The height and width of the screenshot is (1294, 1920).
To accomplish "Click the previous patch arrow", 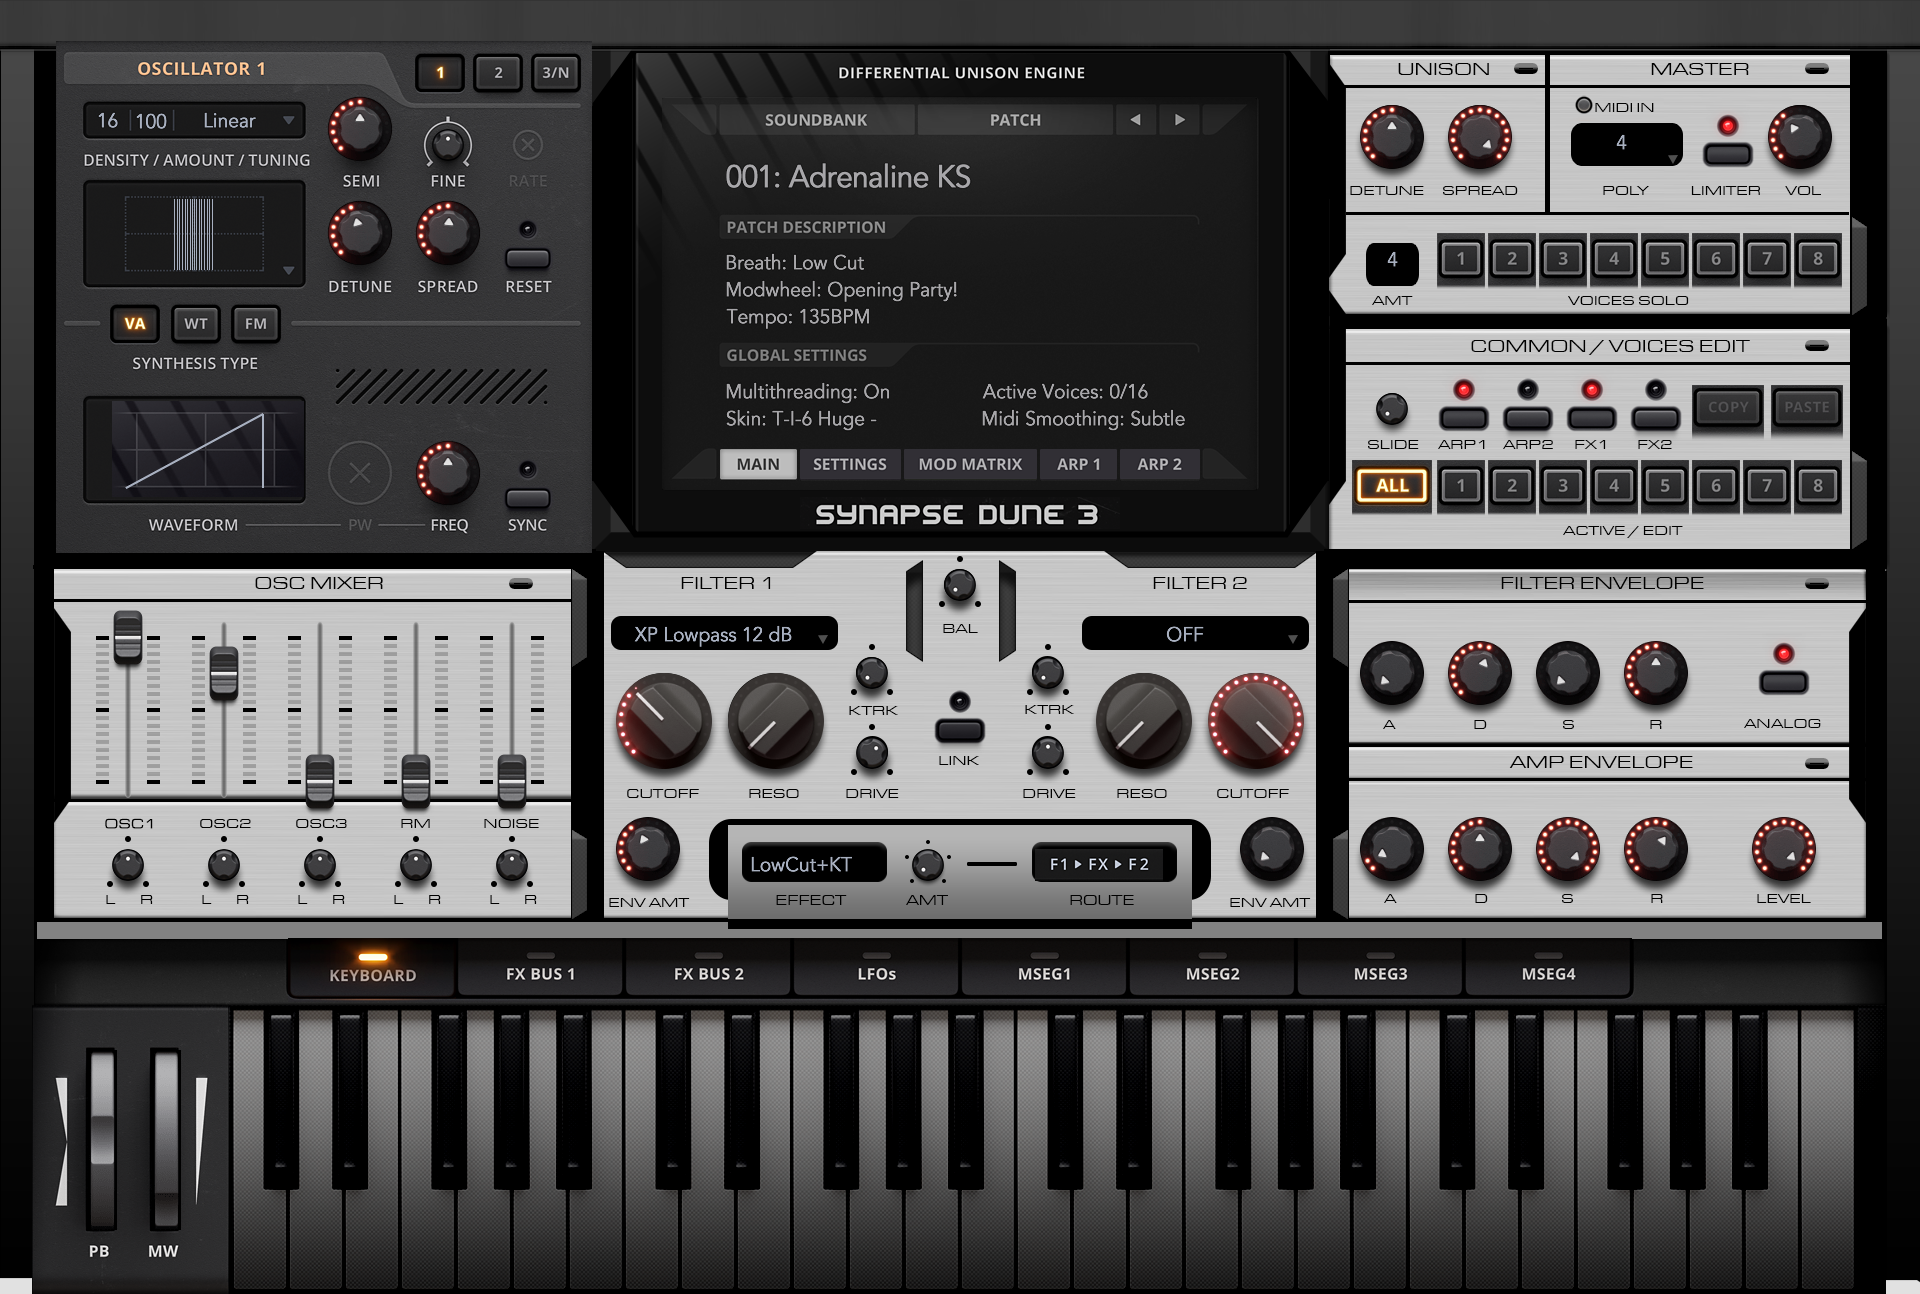I will [1135, 120].
